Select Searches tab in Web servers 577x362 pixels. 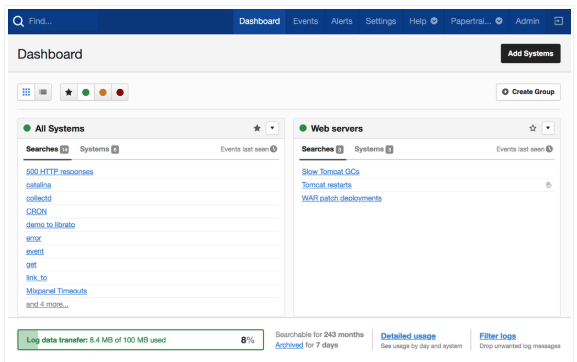tap(322, 149)
